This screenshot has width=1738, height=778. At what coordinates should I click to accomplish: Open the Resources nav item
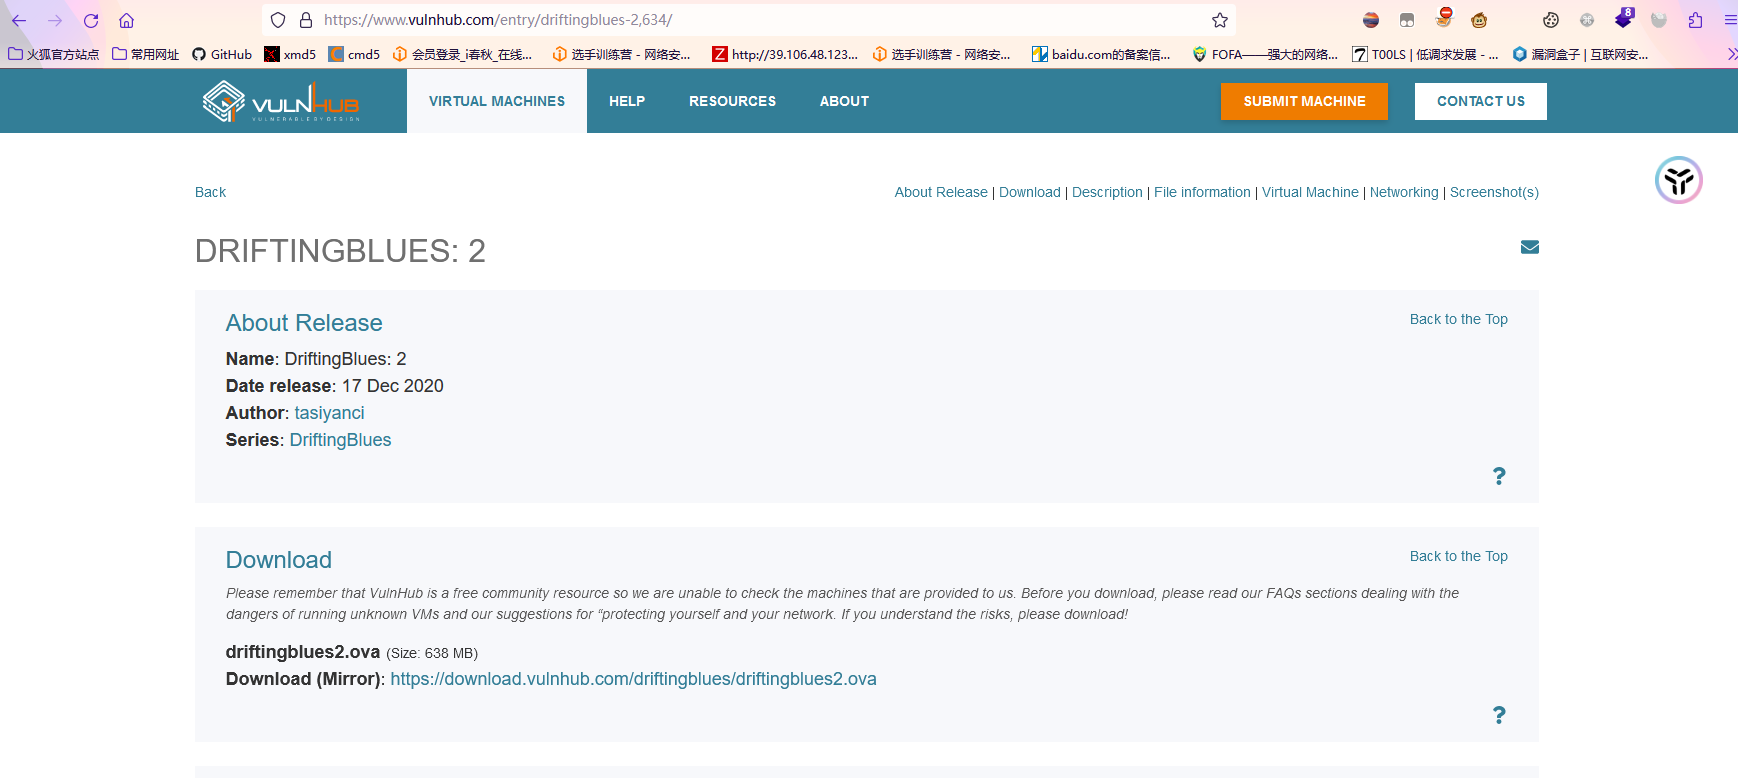point(732,101)
